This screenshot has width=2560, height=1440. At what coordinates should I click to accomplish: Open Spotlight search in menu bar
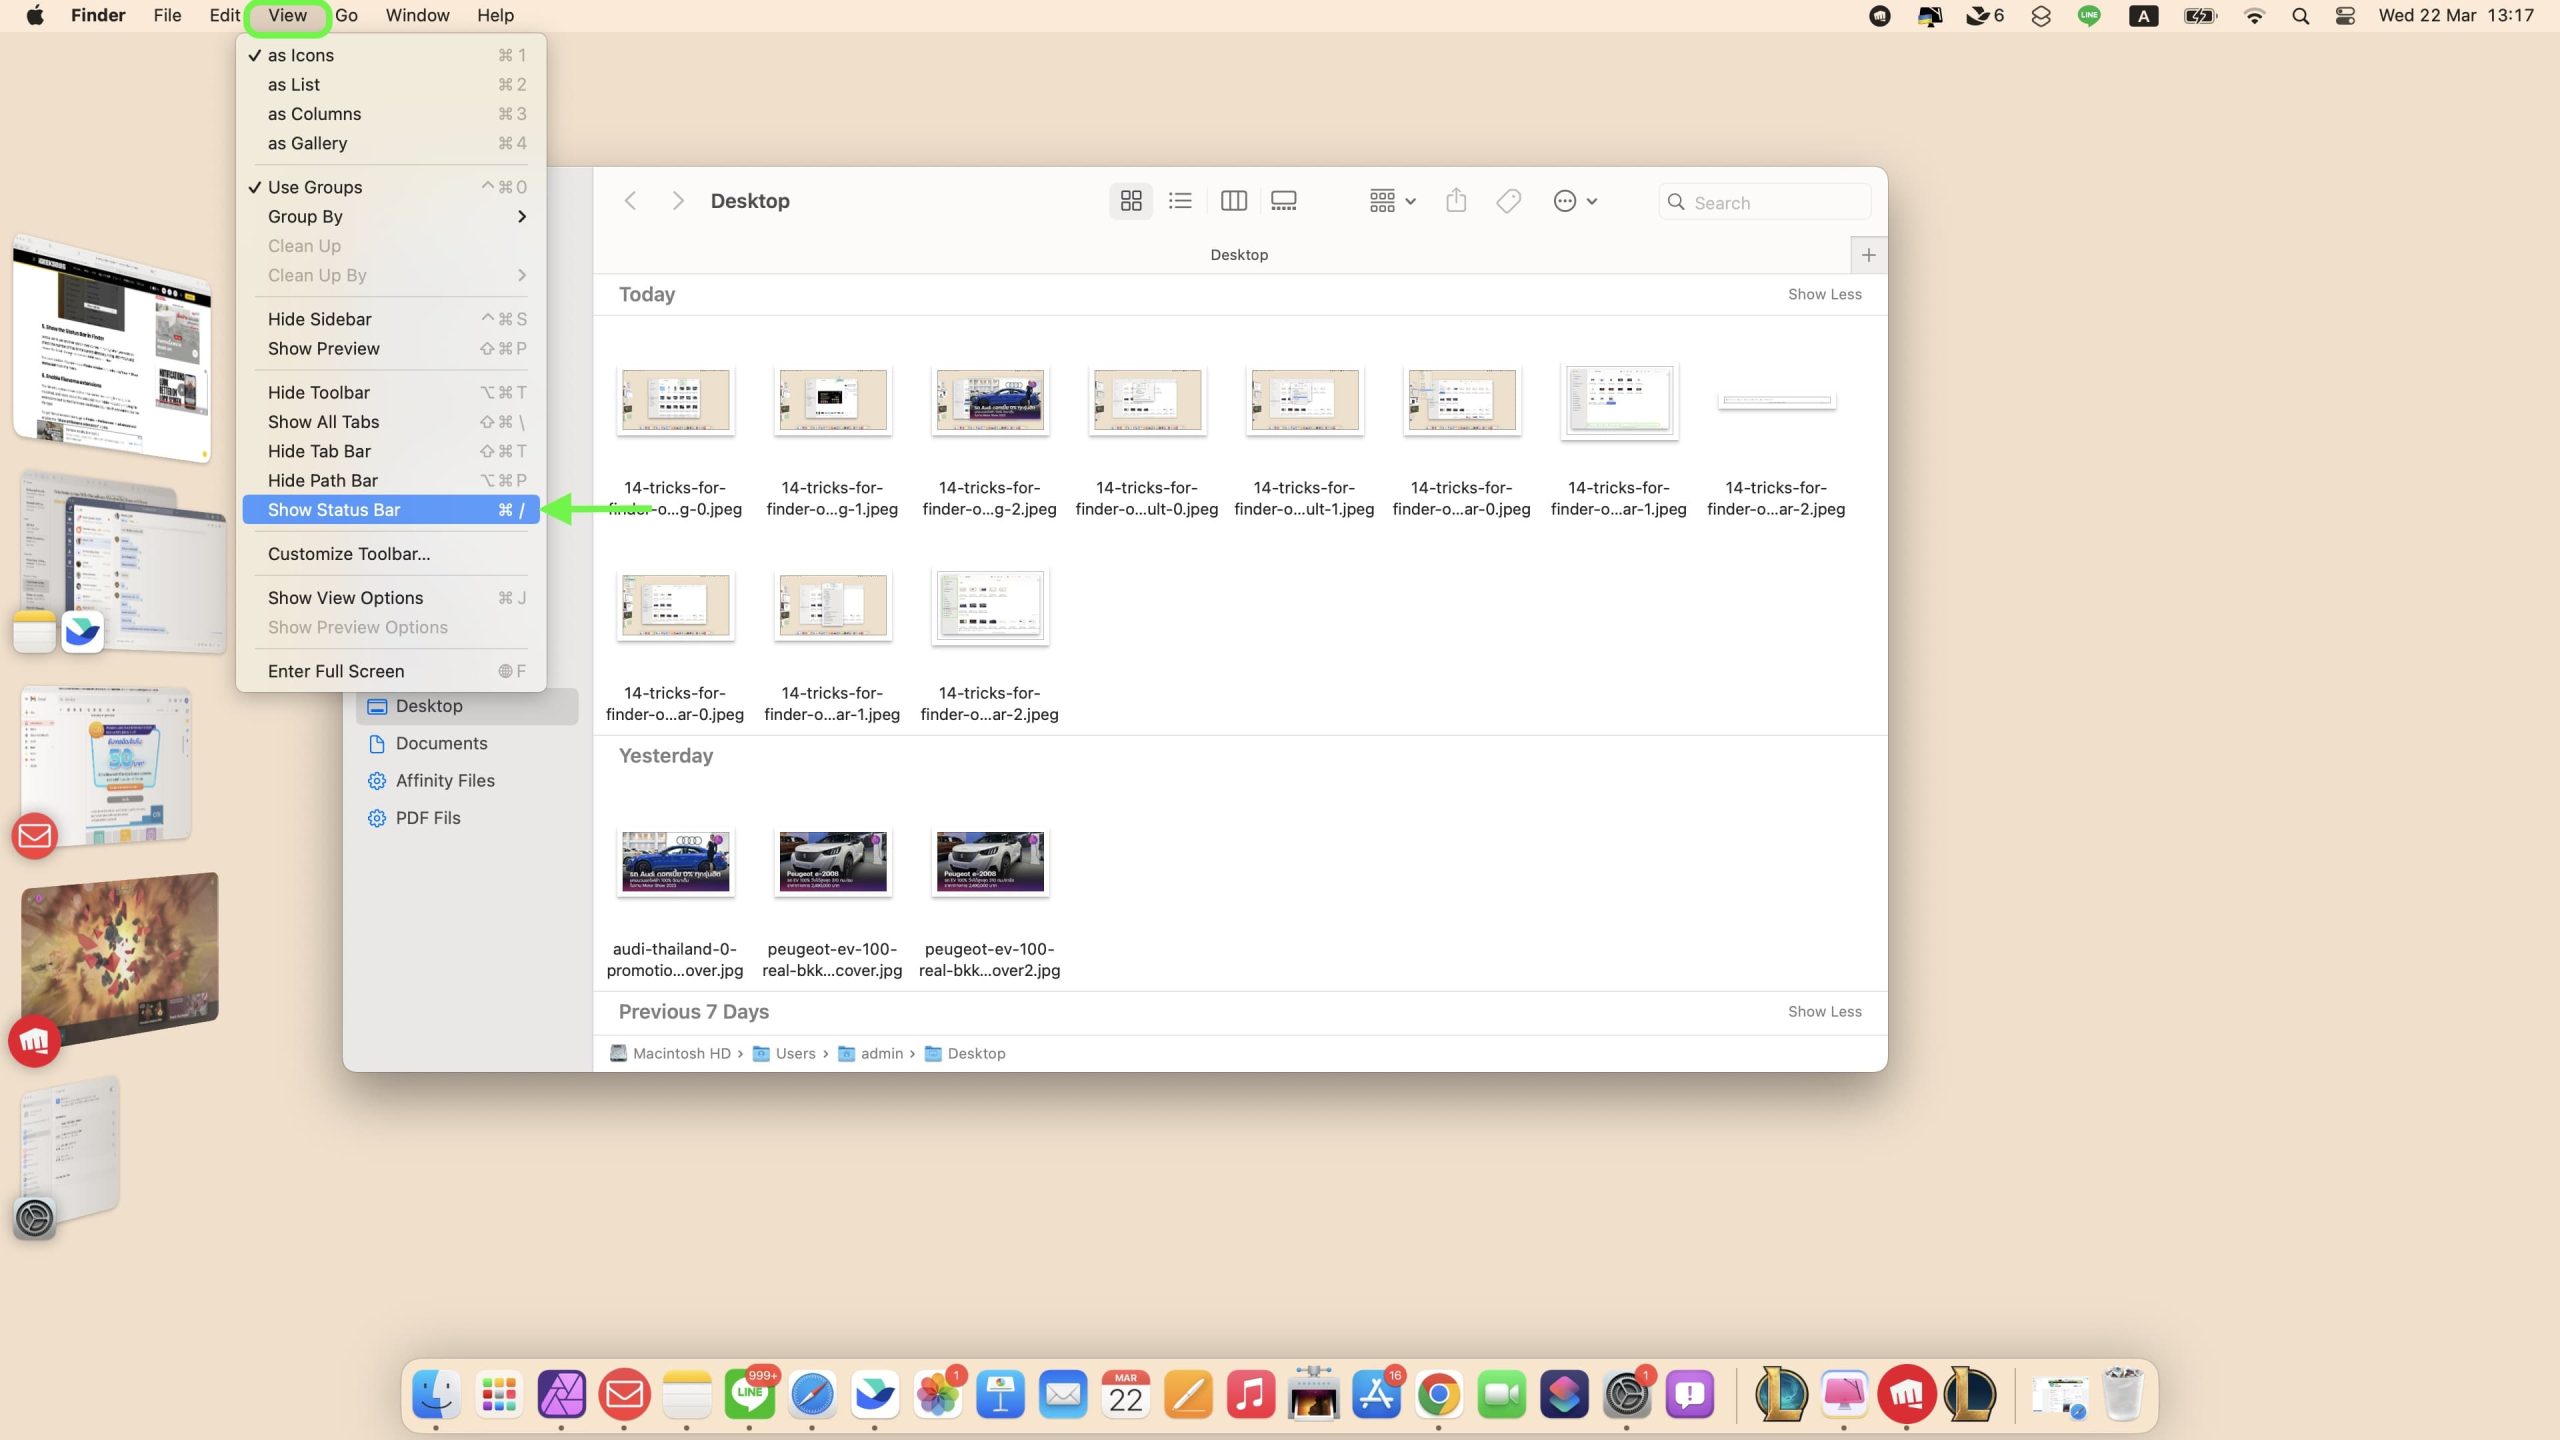[x=2300, y=16]
